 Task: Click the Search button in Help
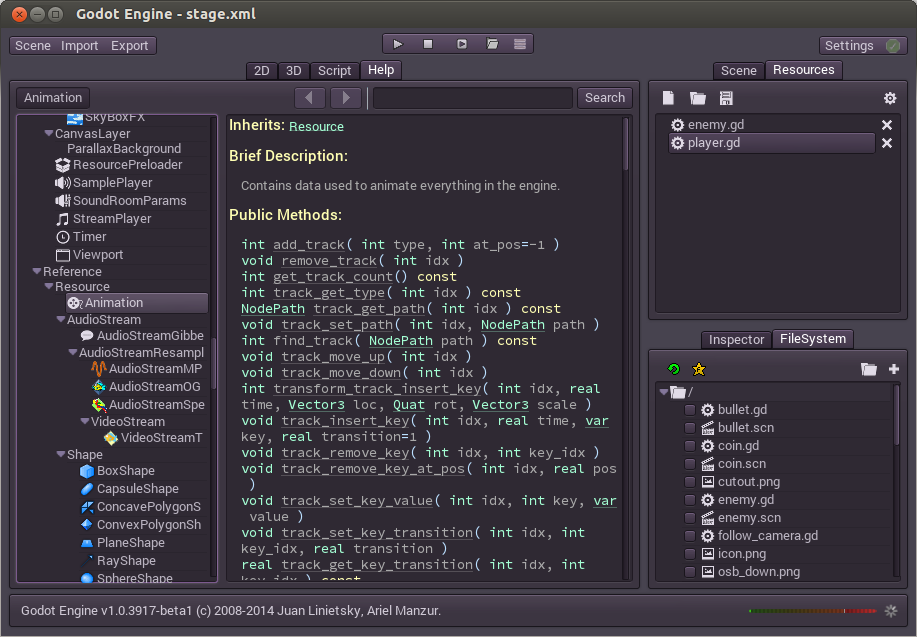tap(605, 98)
